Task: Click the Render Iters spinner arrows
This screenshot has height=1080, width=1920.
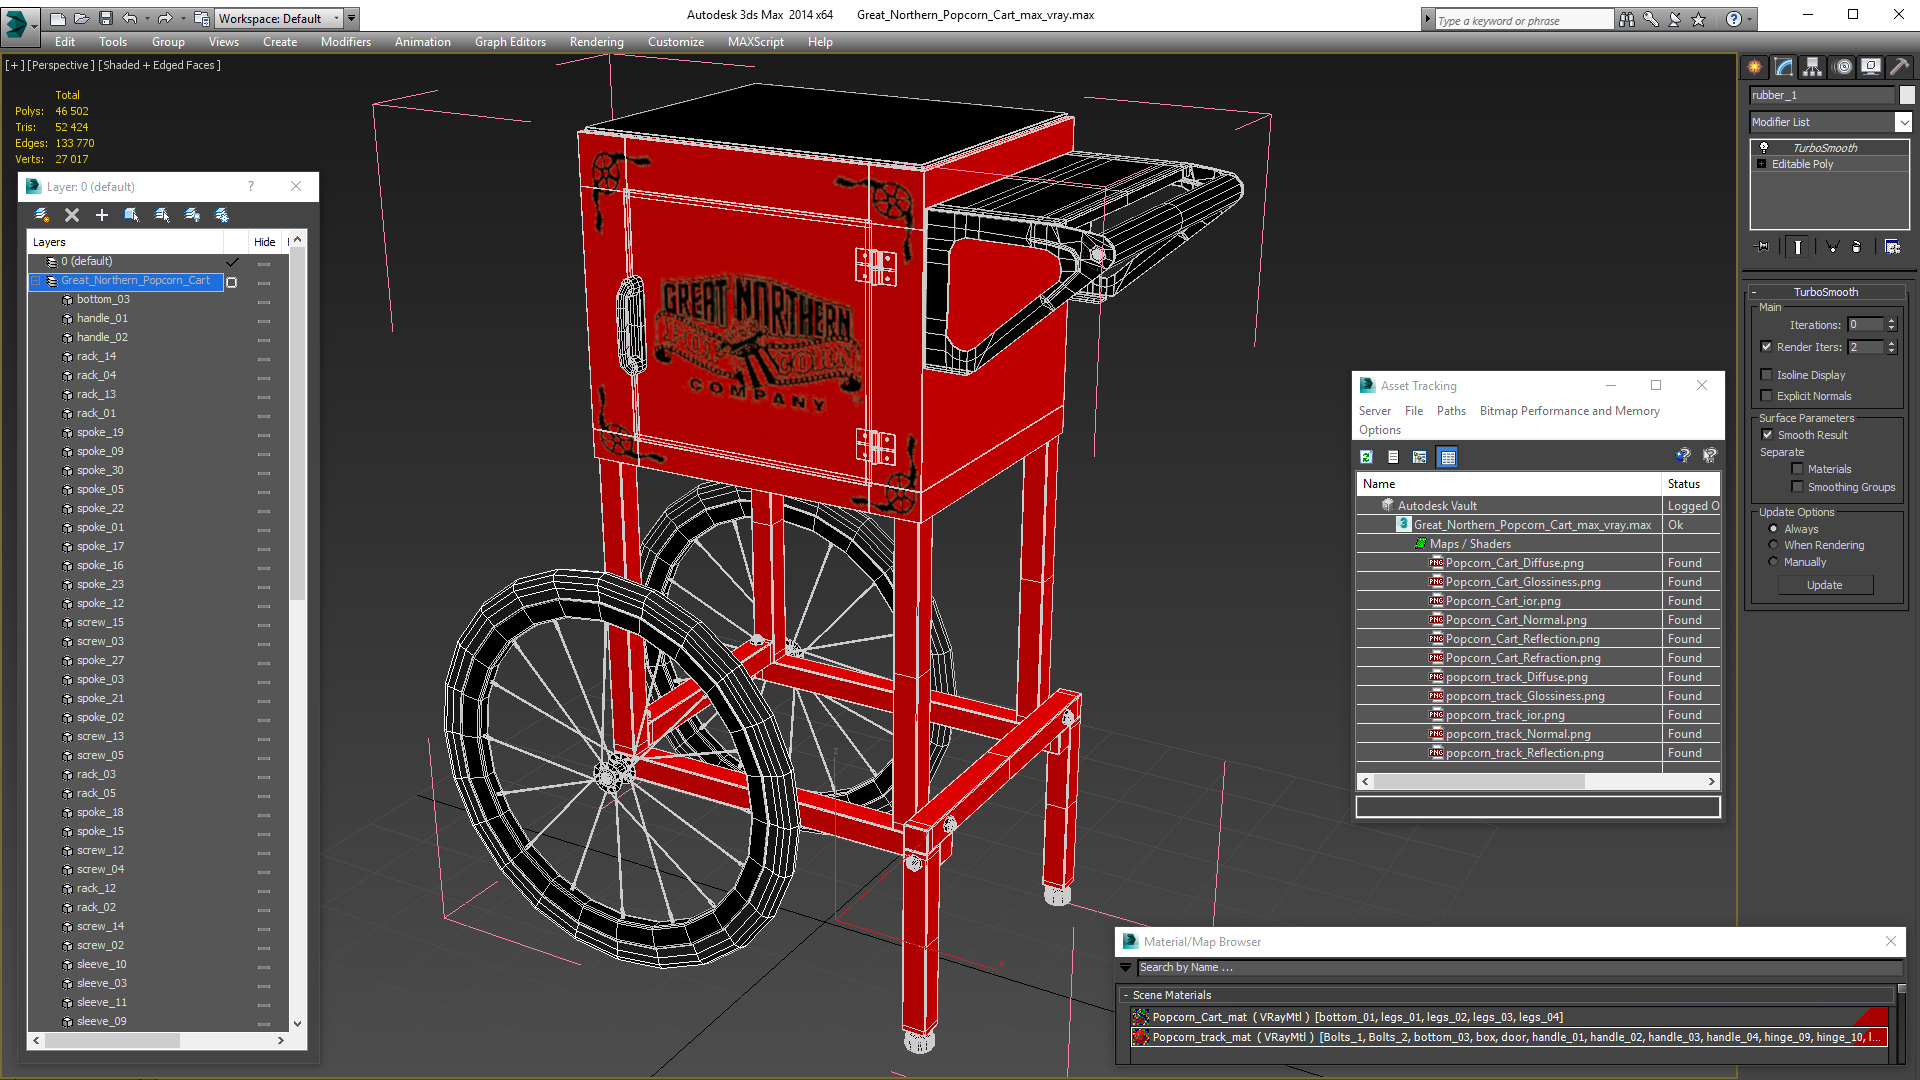Action: (1891, 347)
